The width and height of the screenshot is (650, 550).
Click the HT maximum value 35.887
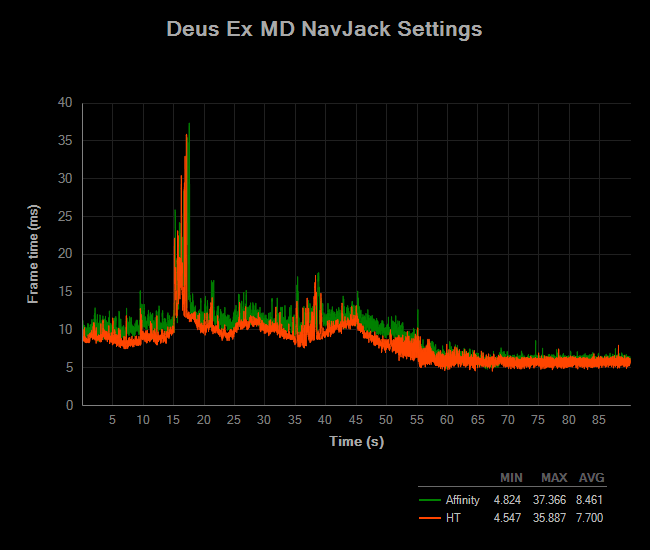[x=549, y=518]
